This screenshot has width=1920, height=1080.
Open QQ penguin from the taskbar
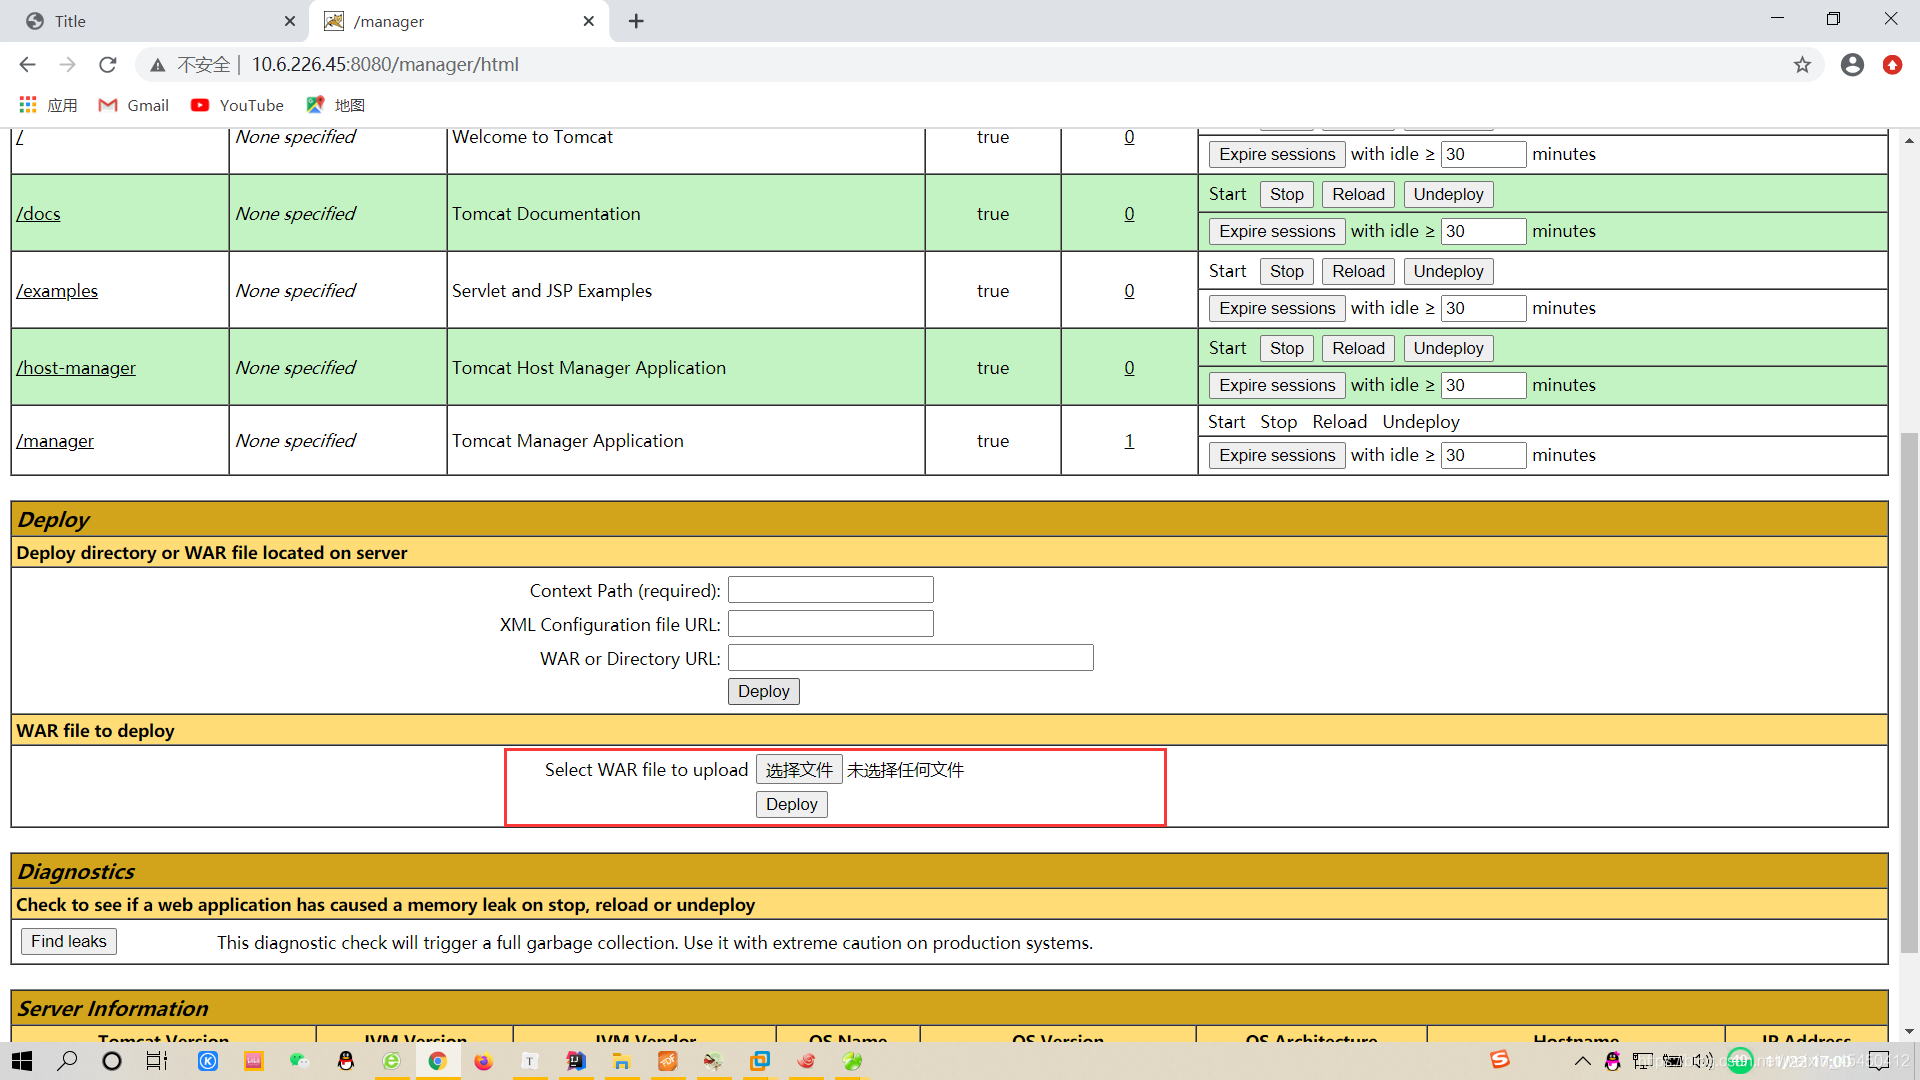pos(345,1061)
